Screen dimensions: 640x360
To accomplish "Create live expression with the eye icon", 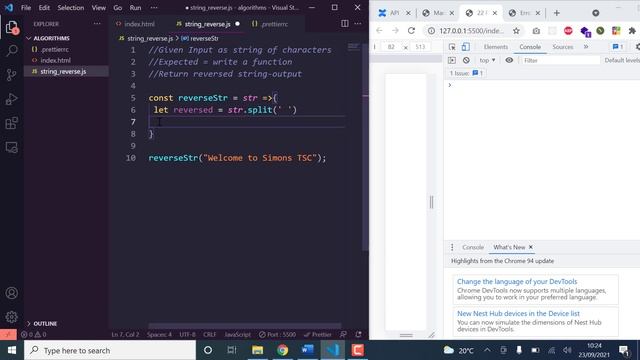I will pyautogui.click(x=509, y=60).
